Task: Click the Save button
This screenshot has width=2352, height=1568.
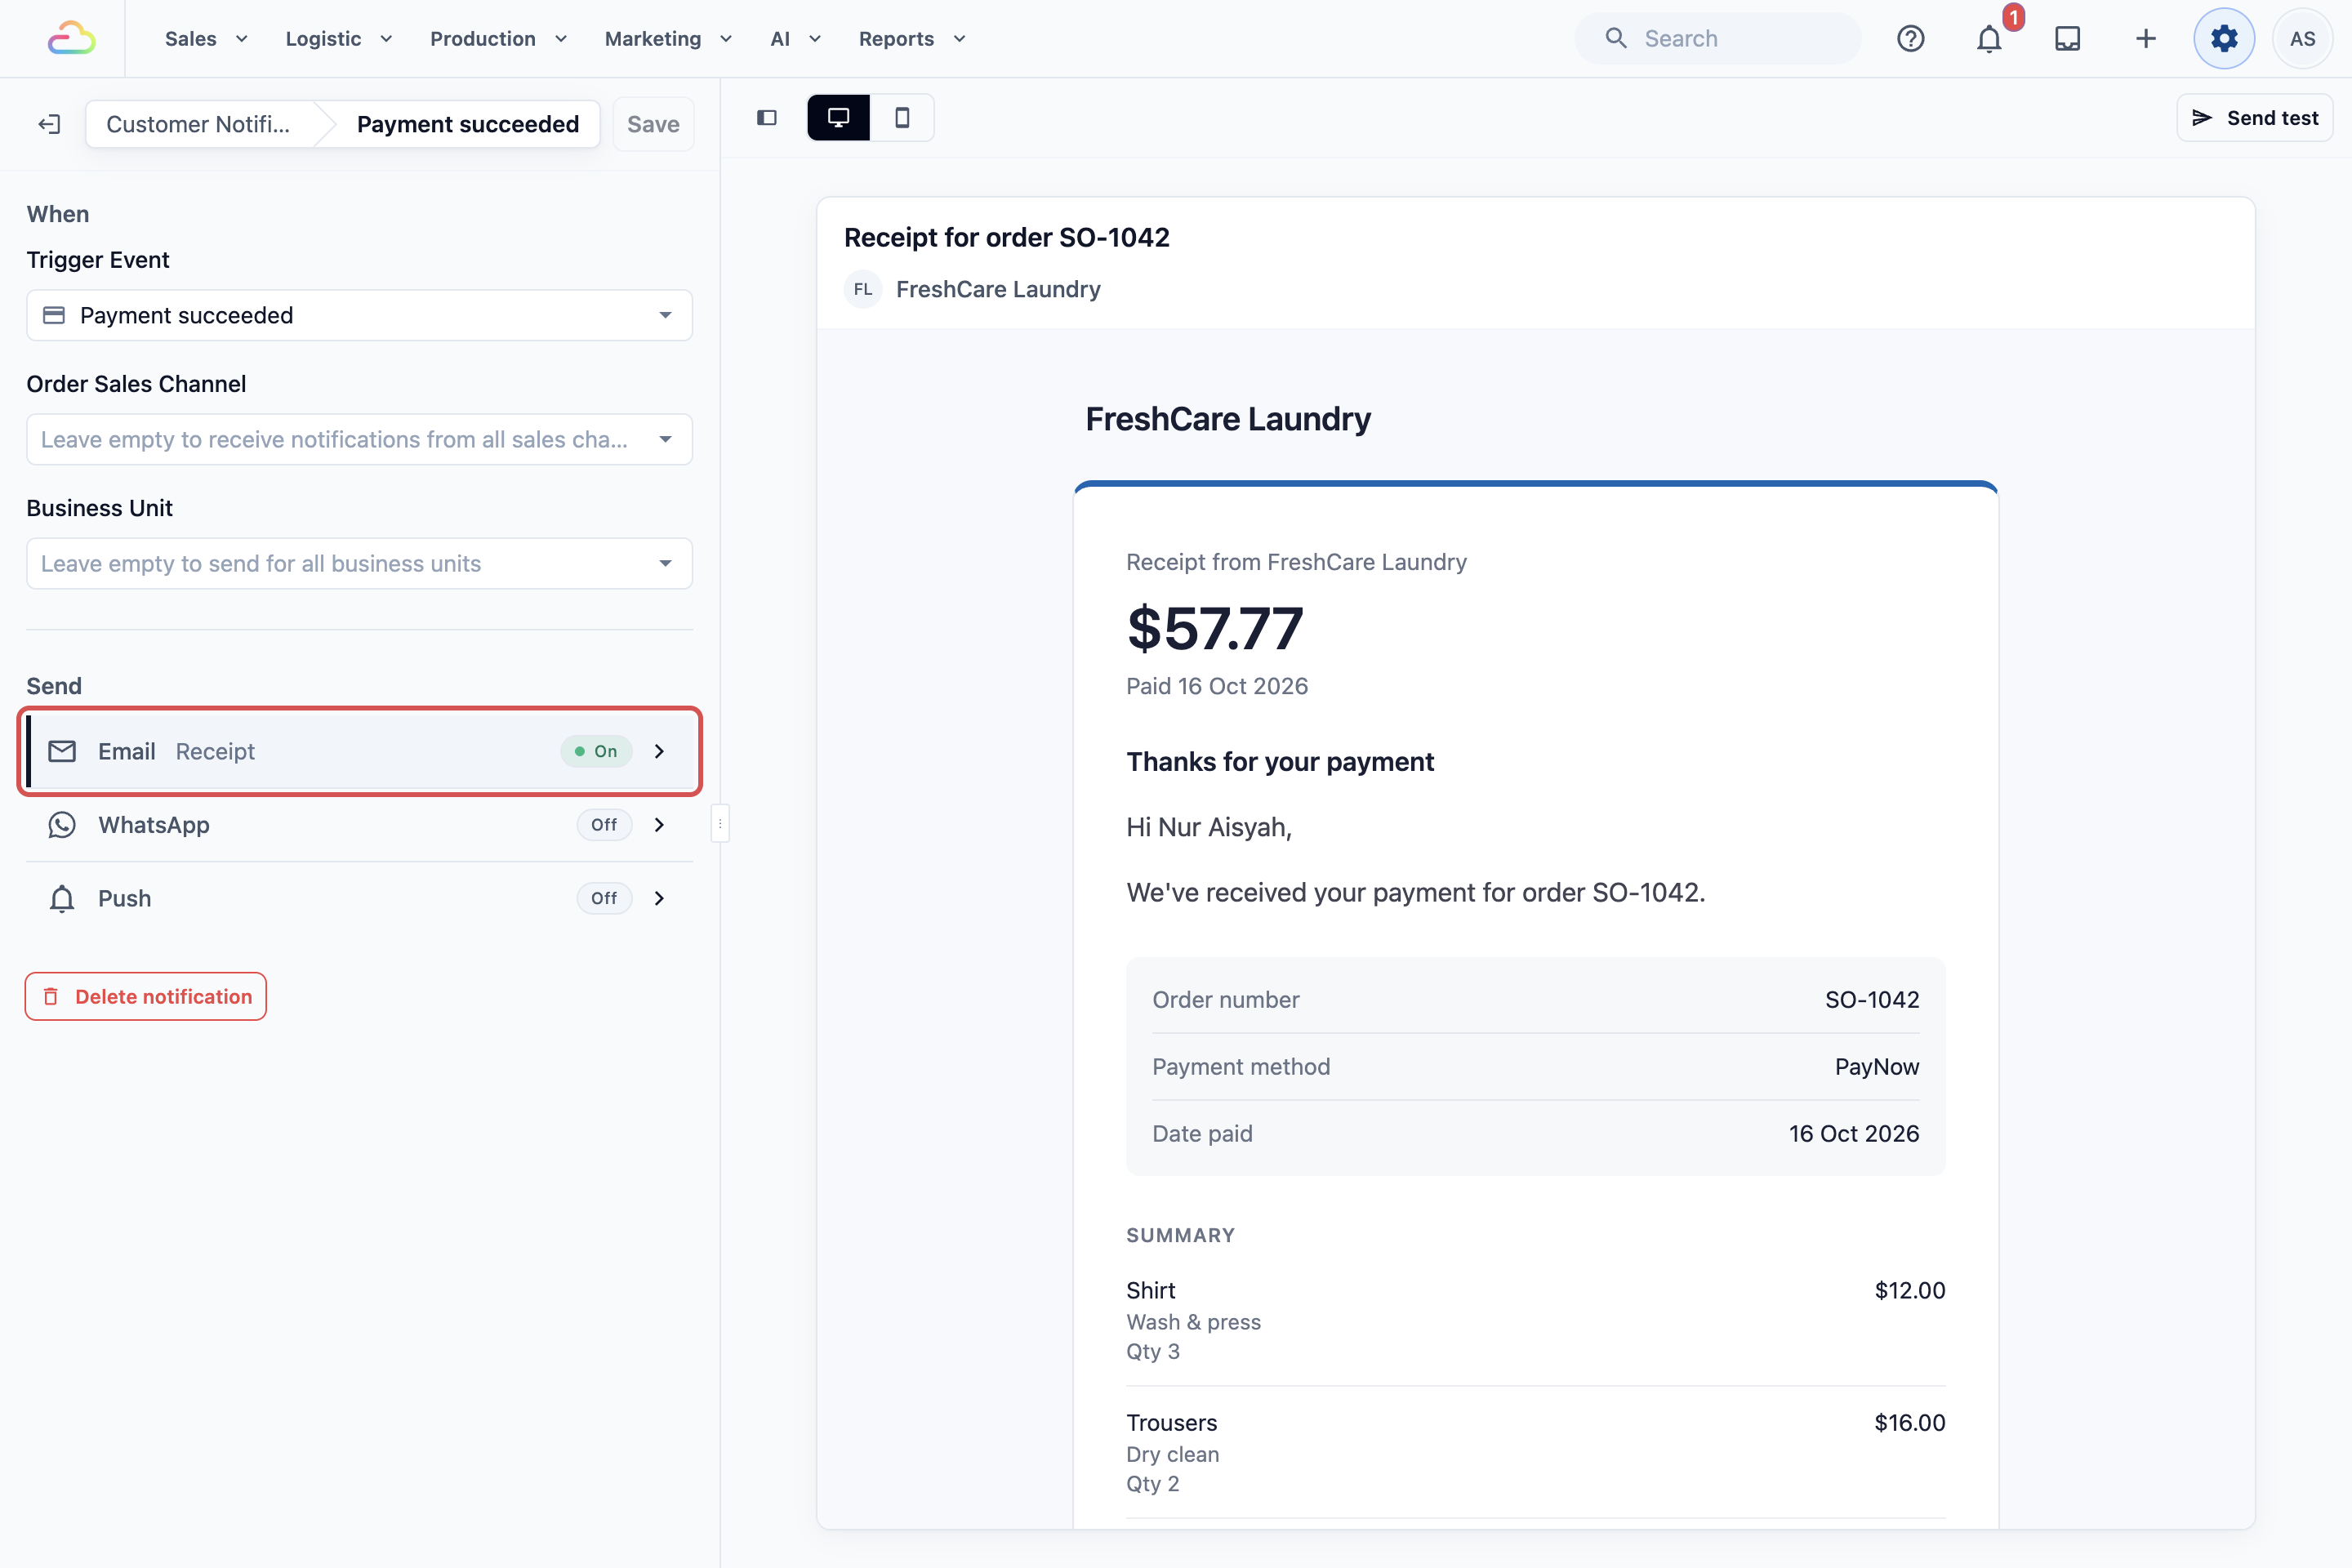Action: coord(653,124)
